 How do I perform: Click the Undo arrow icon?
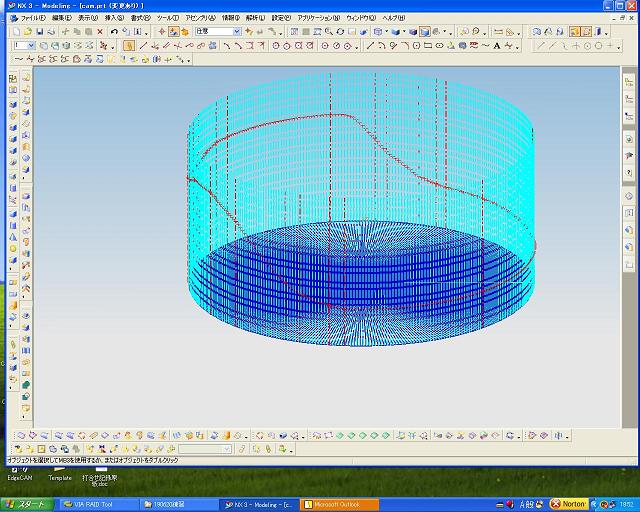point(114,32)
